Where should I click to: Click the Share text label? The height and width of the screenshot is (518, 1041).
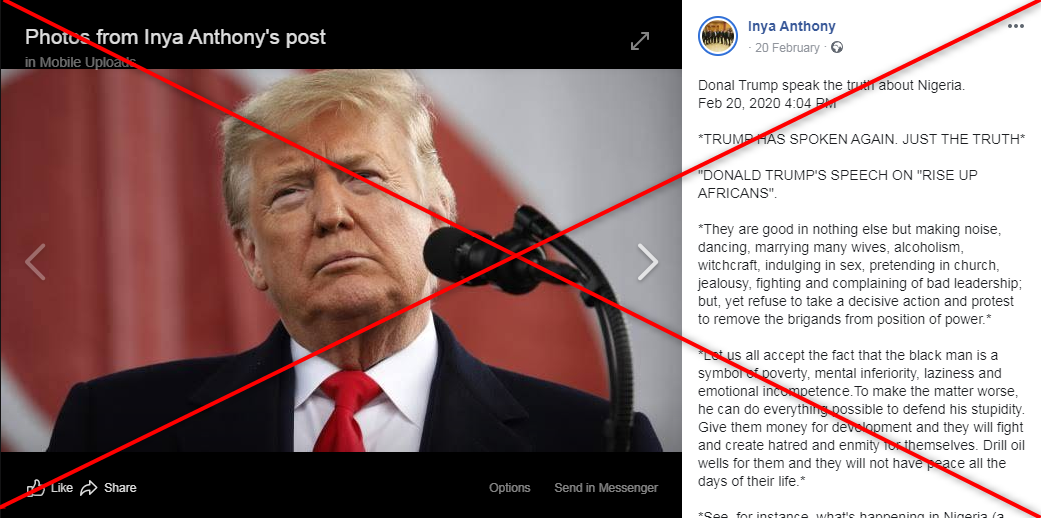120,488
